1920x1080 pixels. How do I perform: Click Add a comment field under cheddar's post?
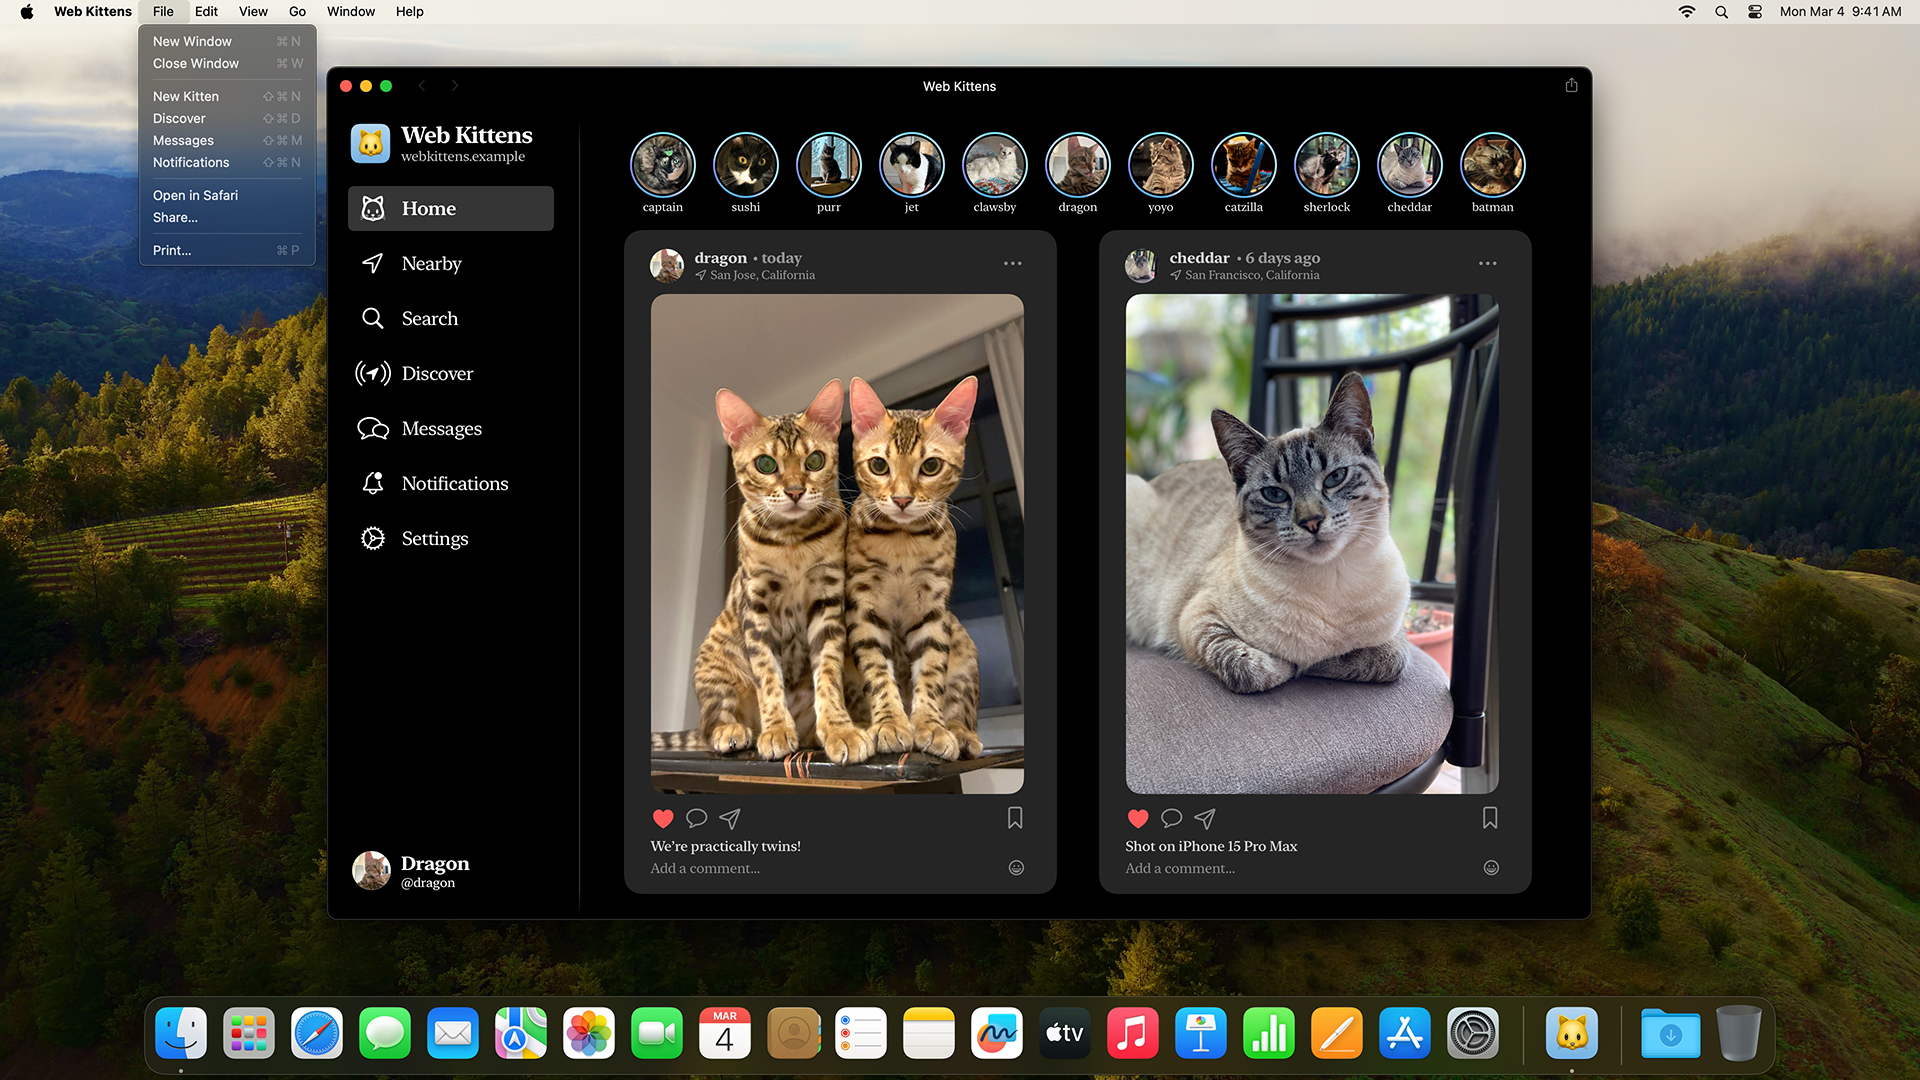(x=1180, y=868)
